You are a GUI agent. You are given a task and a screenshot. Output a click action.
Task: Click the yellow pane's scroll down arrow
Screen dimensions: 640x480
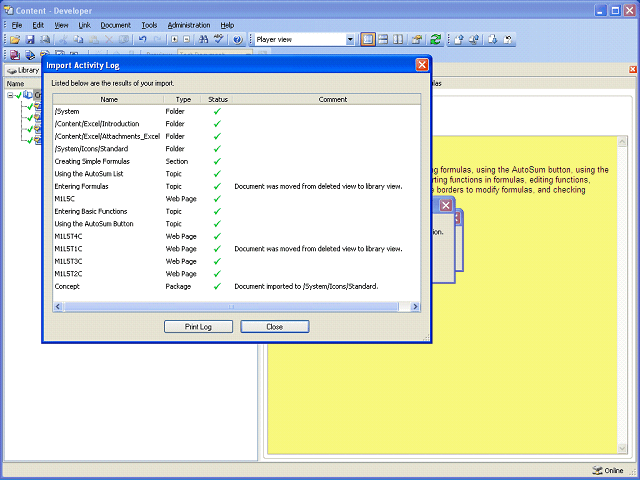[x=622, y=448]
